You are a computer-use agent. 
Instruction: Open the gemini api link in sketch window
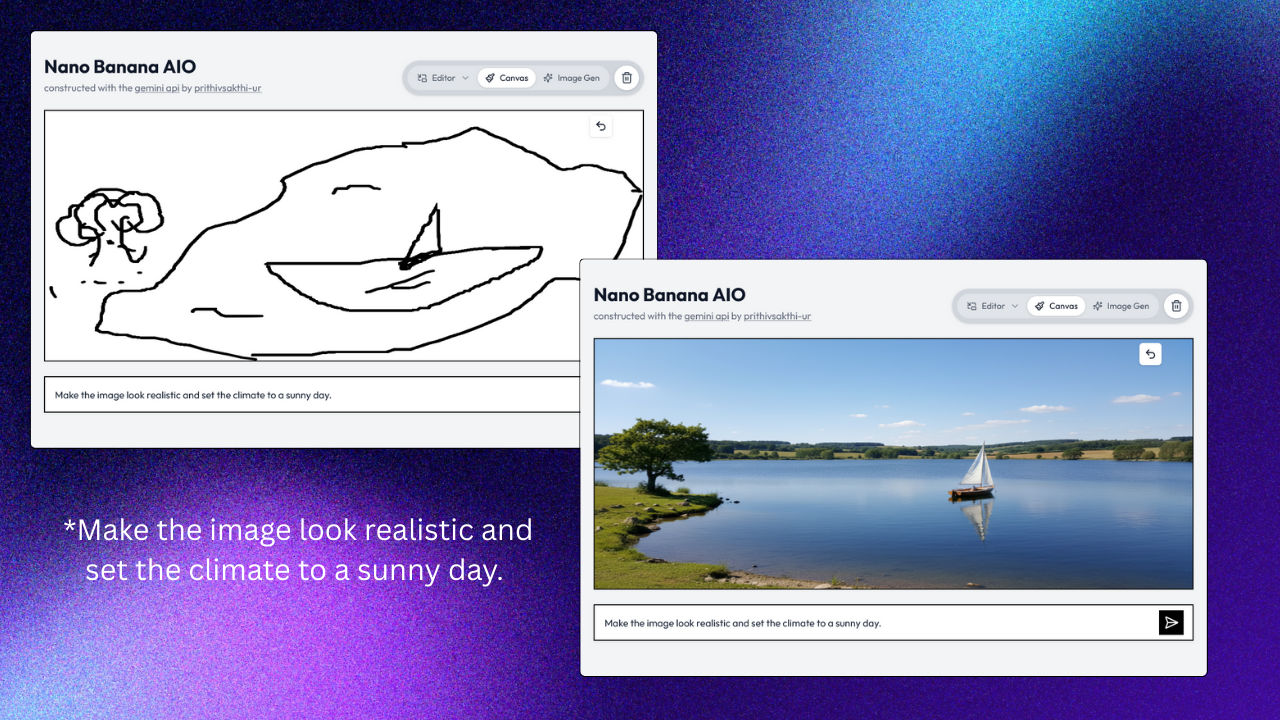coord(157,88)
